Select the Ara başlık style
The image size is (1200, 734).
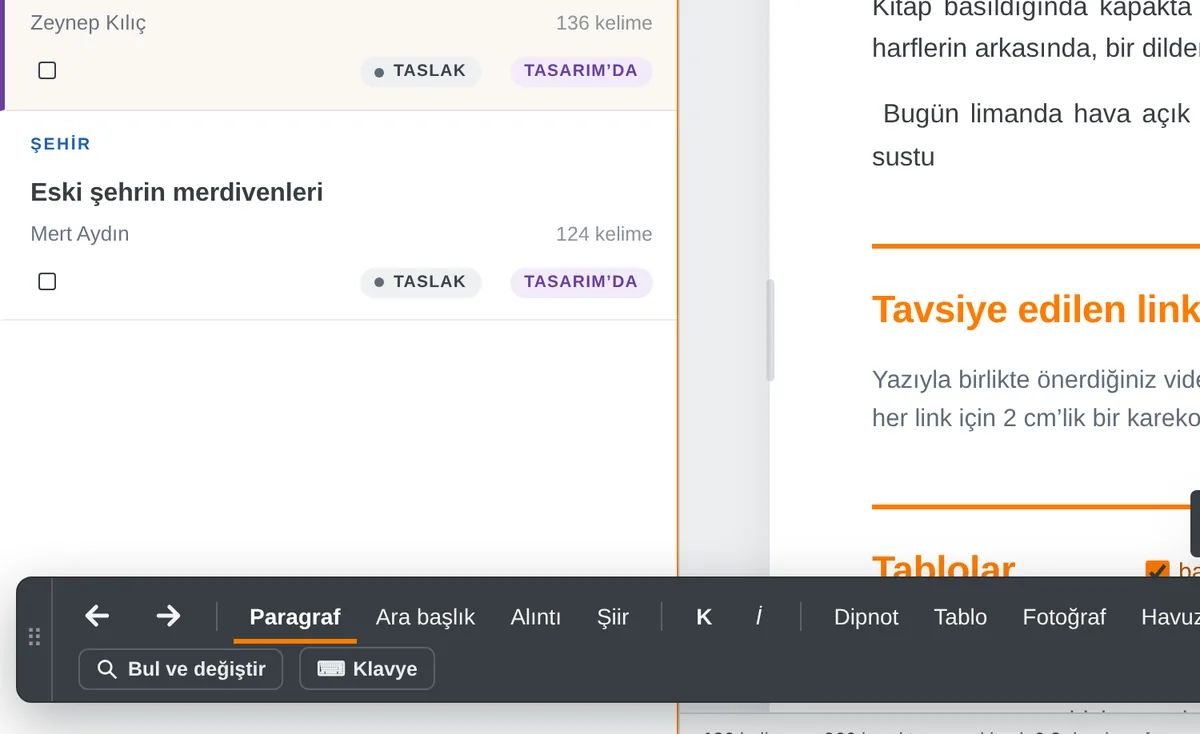point(425,617)
